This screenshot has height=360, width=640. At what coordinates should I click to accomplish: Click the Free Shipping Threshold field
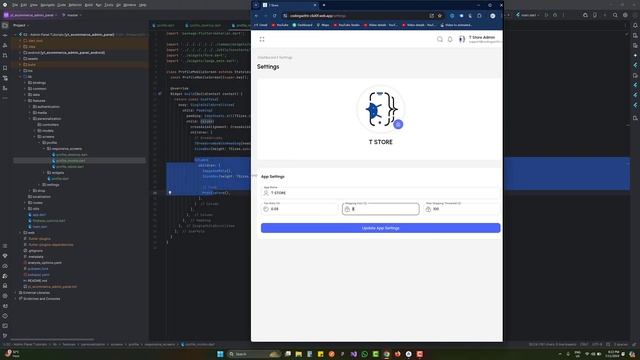(x=461, y=209)
